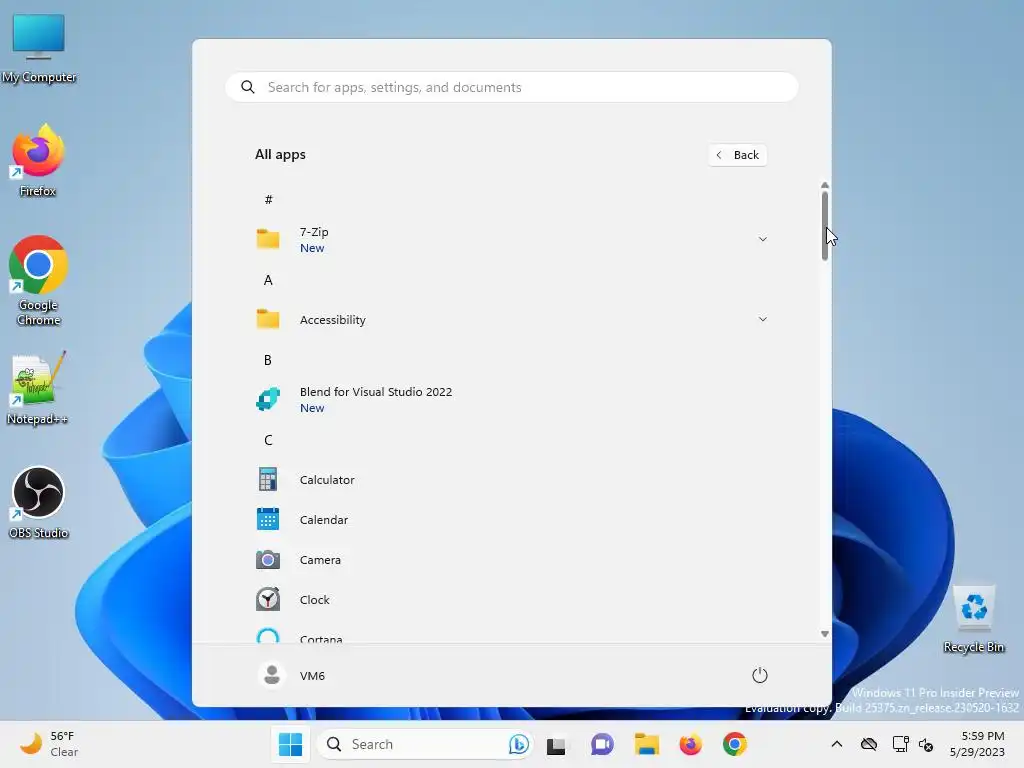Open the muted volume tray icon
Image resolution: width=1024 pixels, height=768 pixels.
tap(926, 744)
